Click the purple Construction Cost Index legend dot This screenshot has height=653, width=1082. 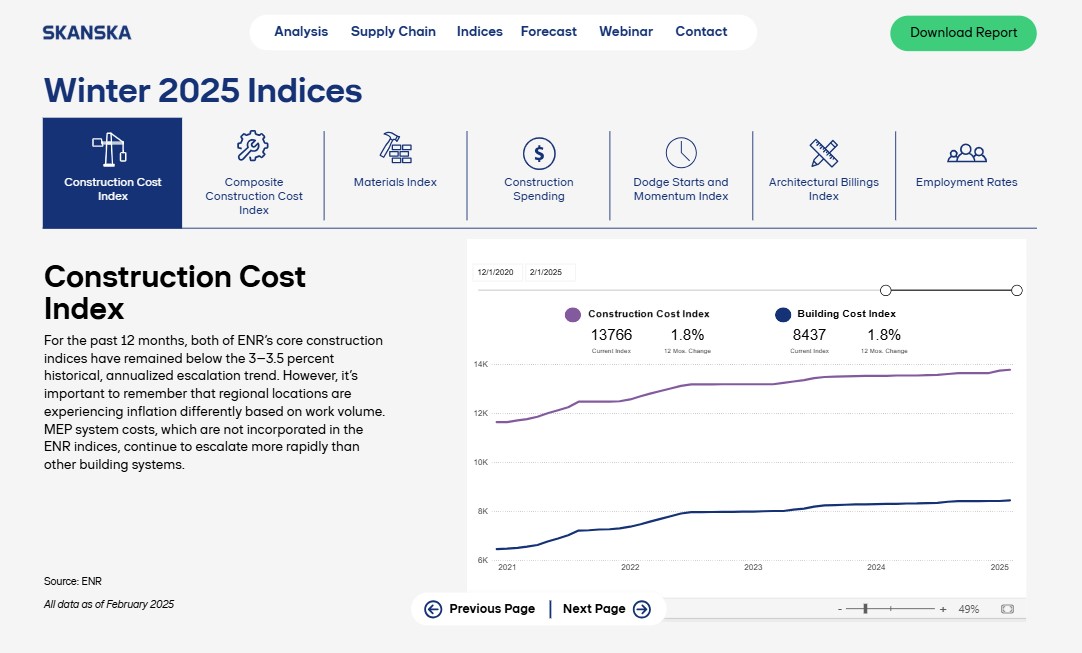pyautogui.click(x=573, y=315)
